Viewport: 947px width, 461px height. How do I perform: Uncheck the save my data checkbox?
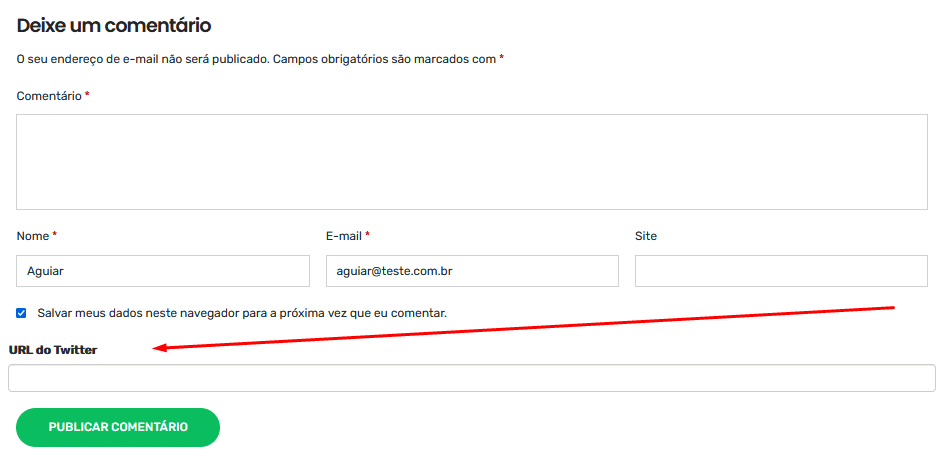[21, 313]
